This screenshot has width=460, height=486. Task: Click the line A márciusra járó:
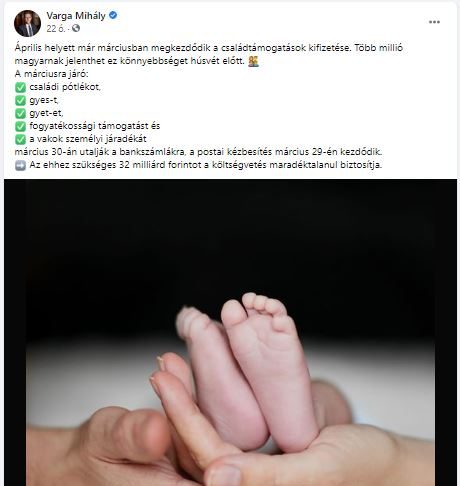point(51,74)
